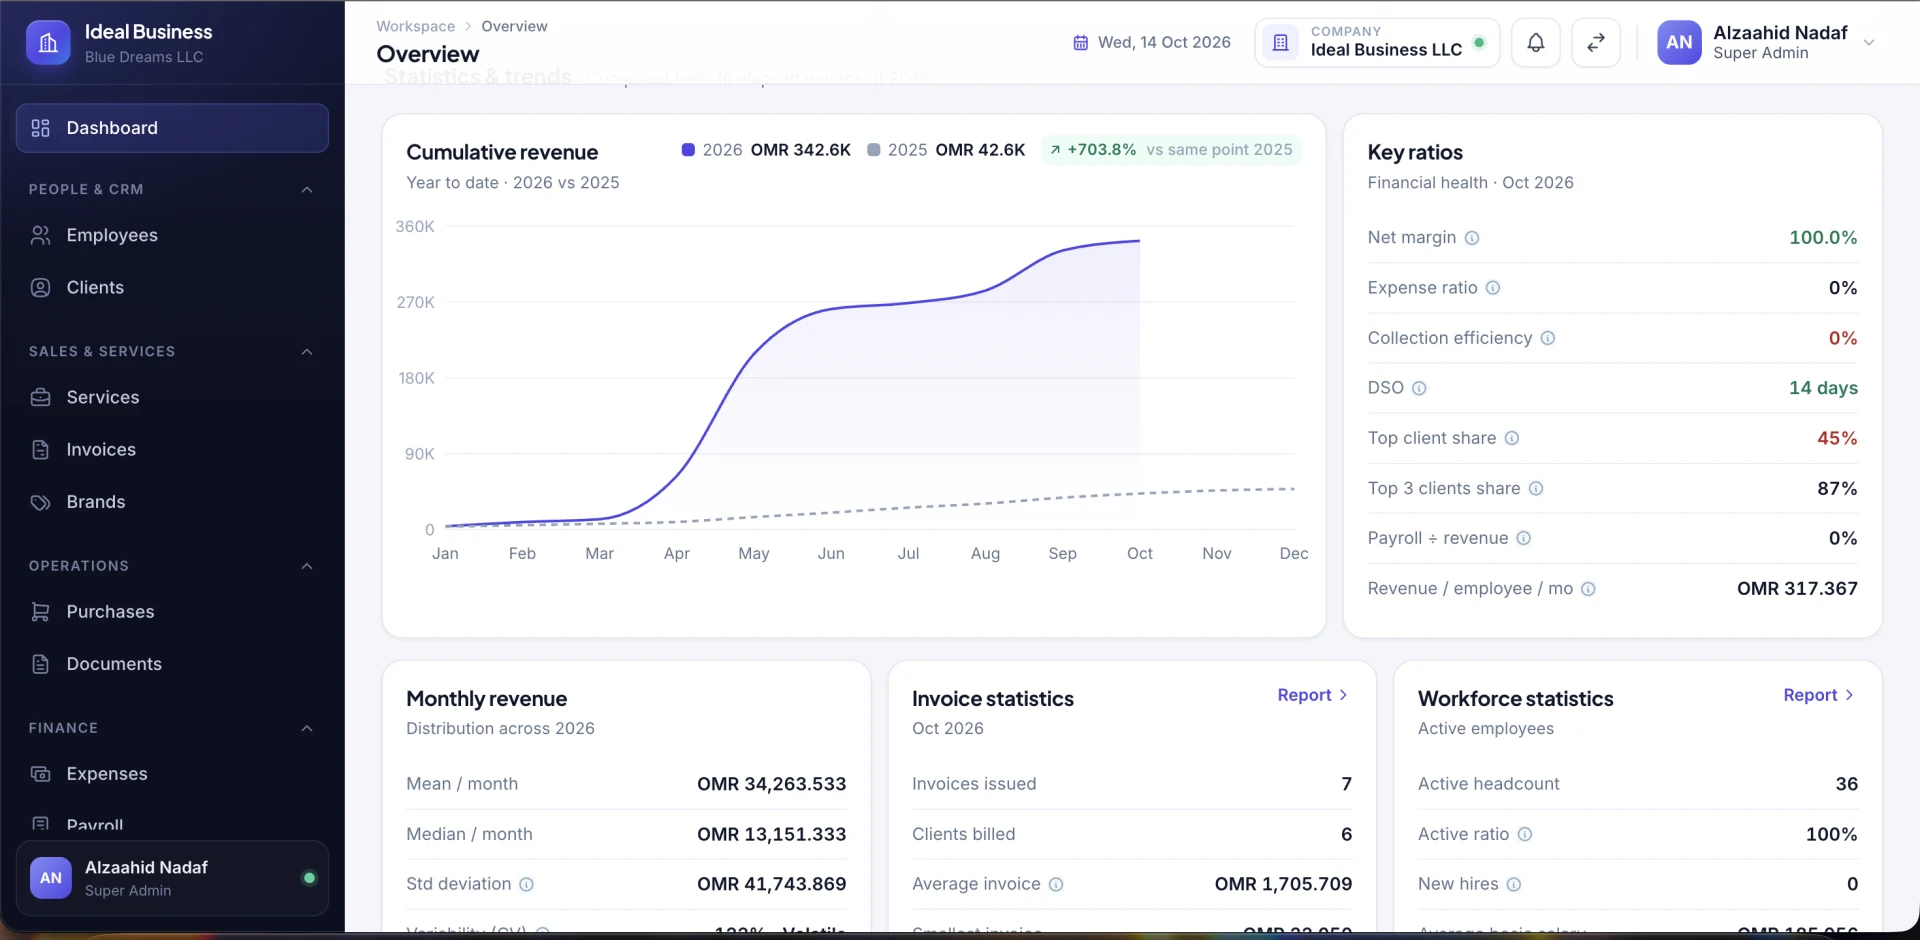This screenshot has width=1920, height=940.
Task: Click the 2026 legend color swatch
Action: (x=688, y=150)
